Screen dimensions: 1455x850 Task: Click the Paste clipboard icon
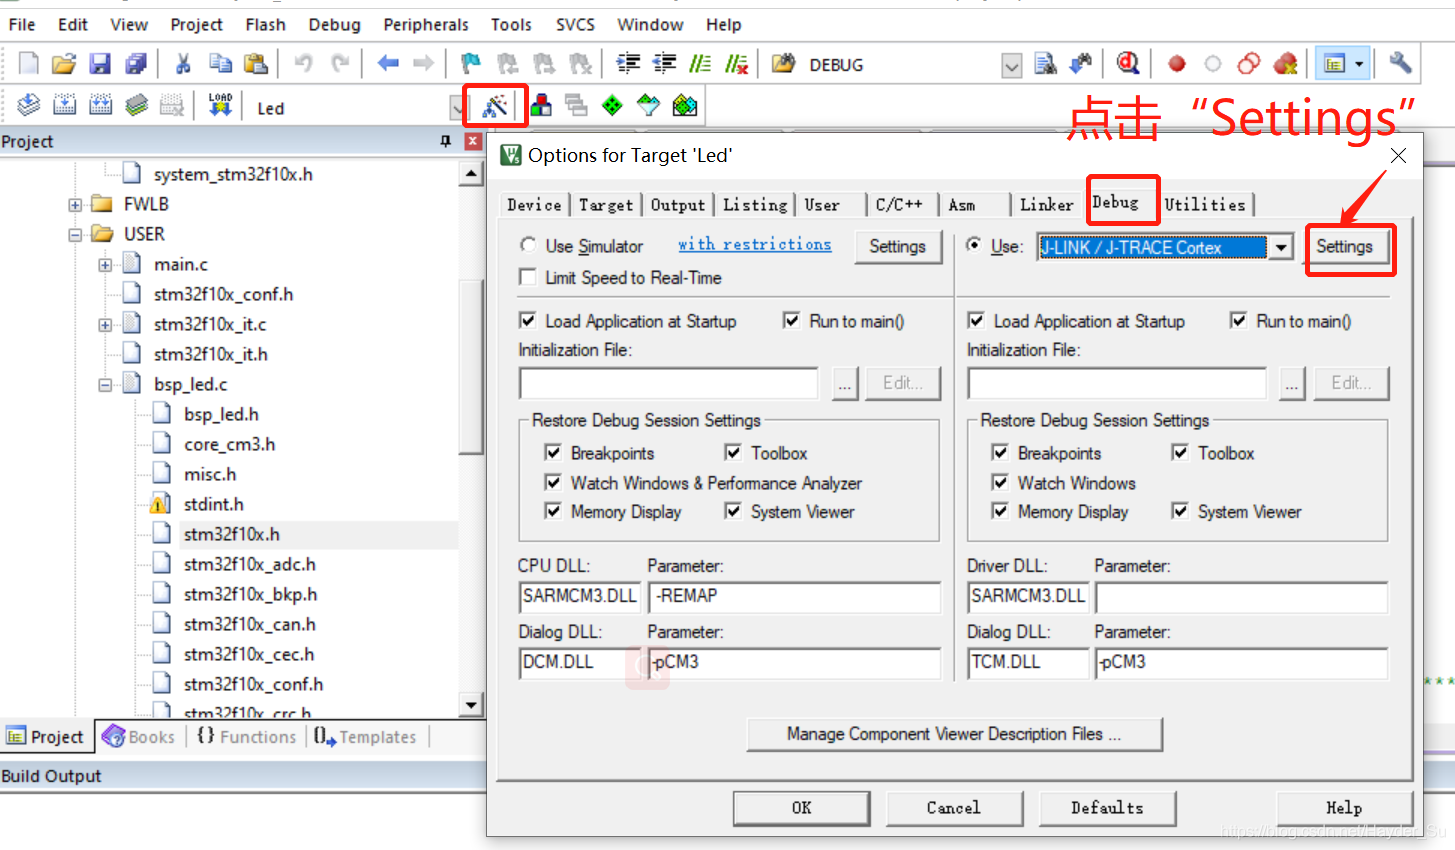pos(256,64)
